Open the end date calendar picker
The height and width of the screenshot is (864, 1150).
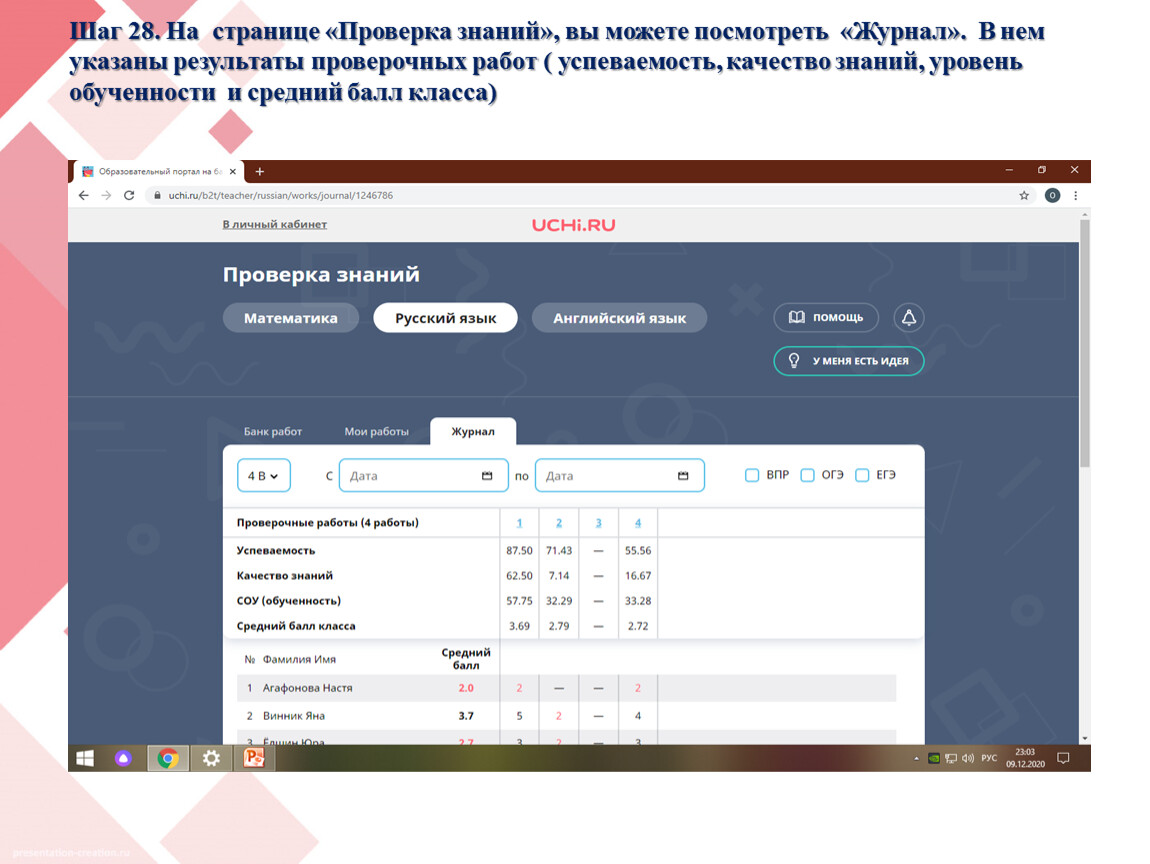click(684, 476)
